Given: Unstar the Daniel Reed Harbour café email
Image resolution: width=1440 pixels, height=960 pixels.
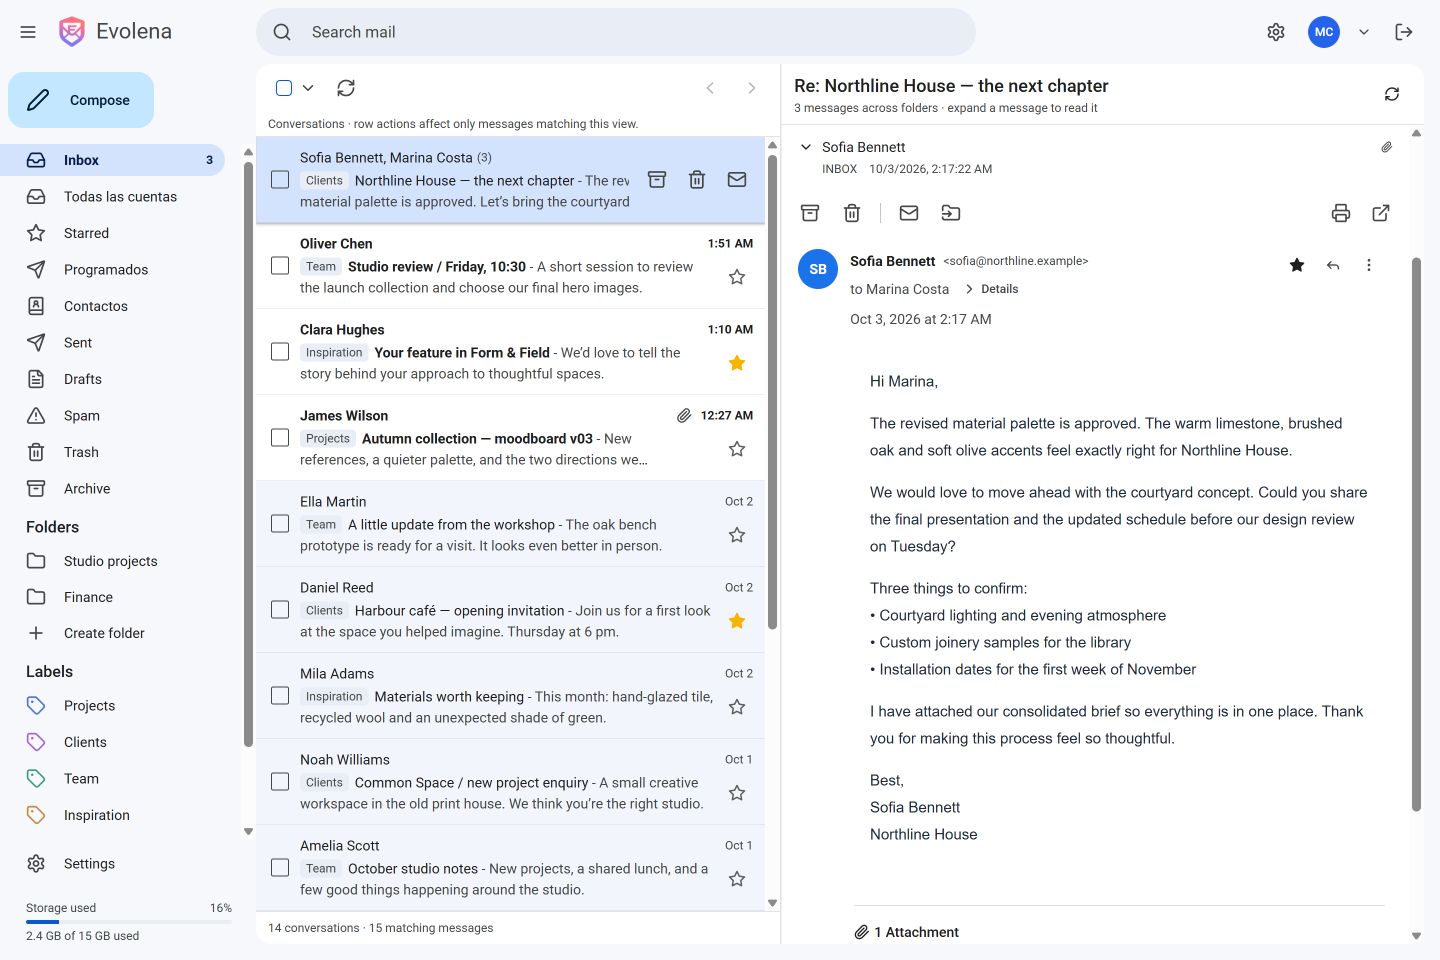Looking at the screenshot, I should pyautogui.click(x=737, y=621).
